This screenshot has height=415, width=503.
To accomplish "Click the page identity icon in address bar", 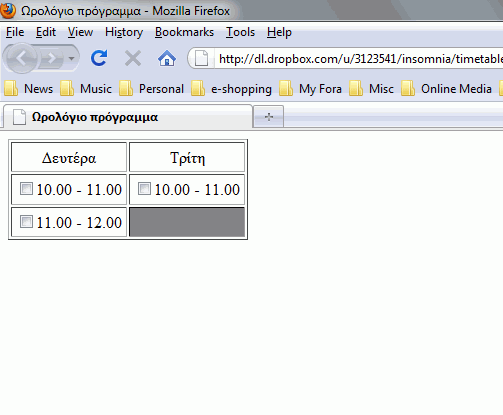I will pyautogui.click(x=201, y=59).
